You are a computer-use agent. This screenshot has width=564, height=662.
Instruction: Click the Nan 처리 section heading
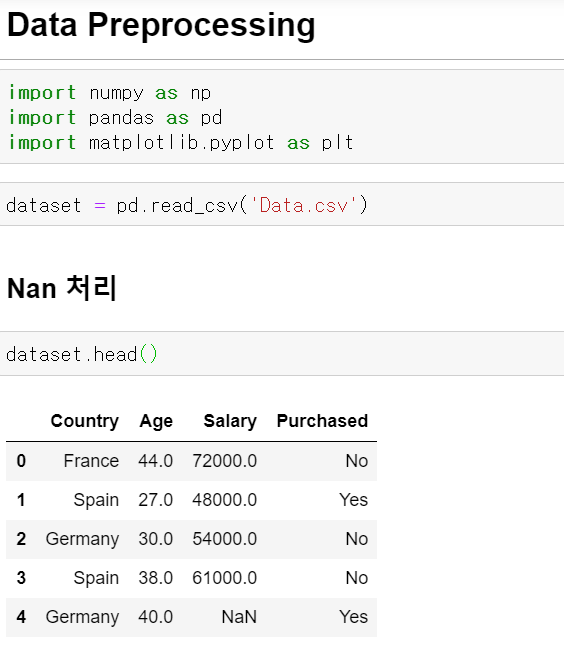(x=62, y=288)
